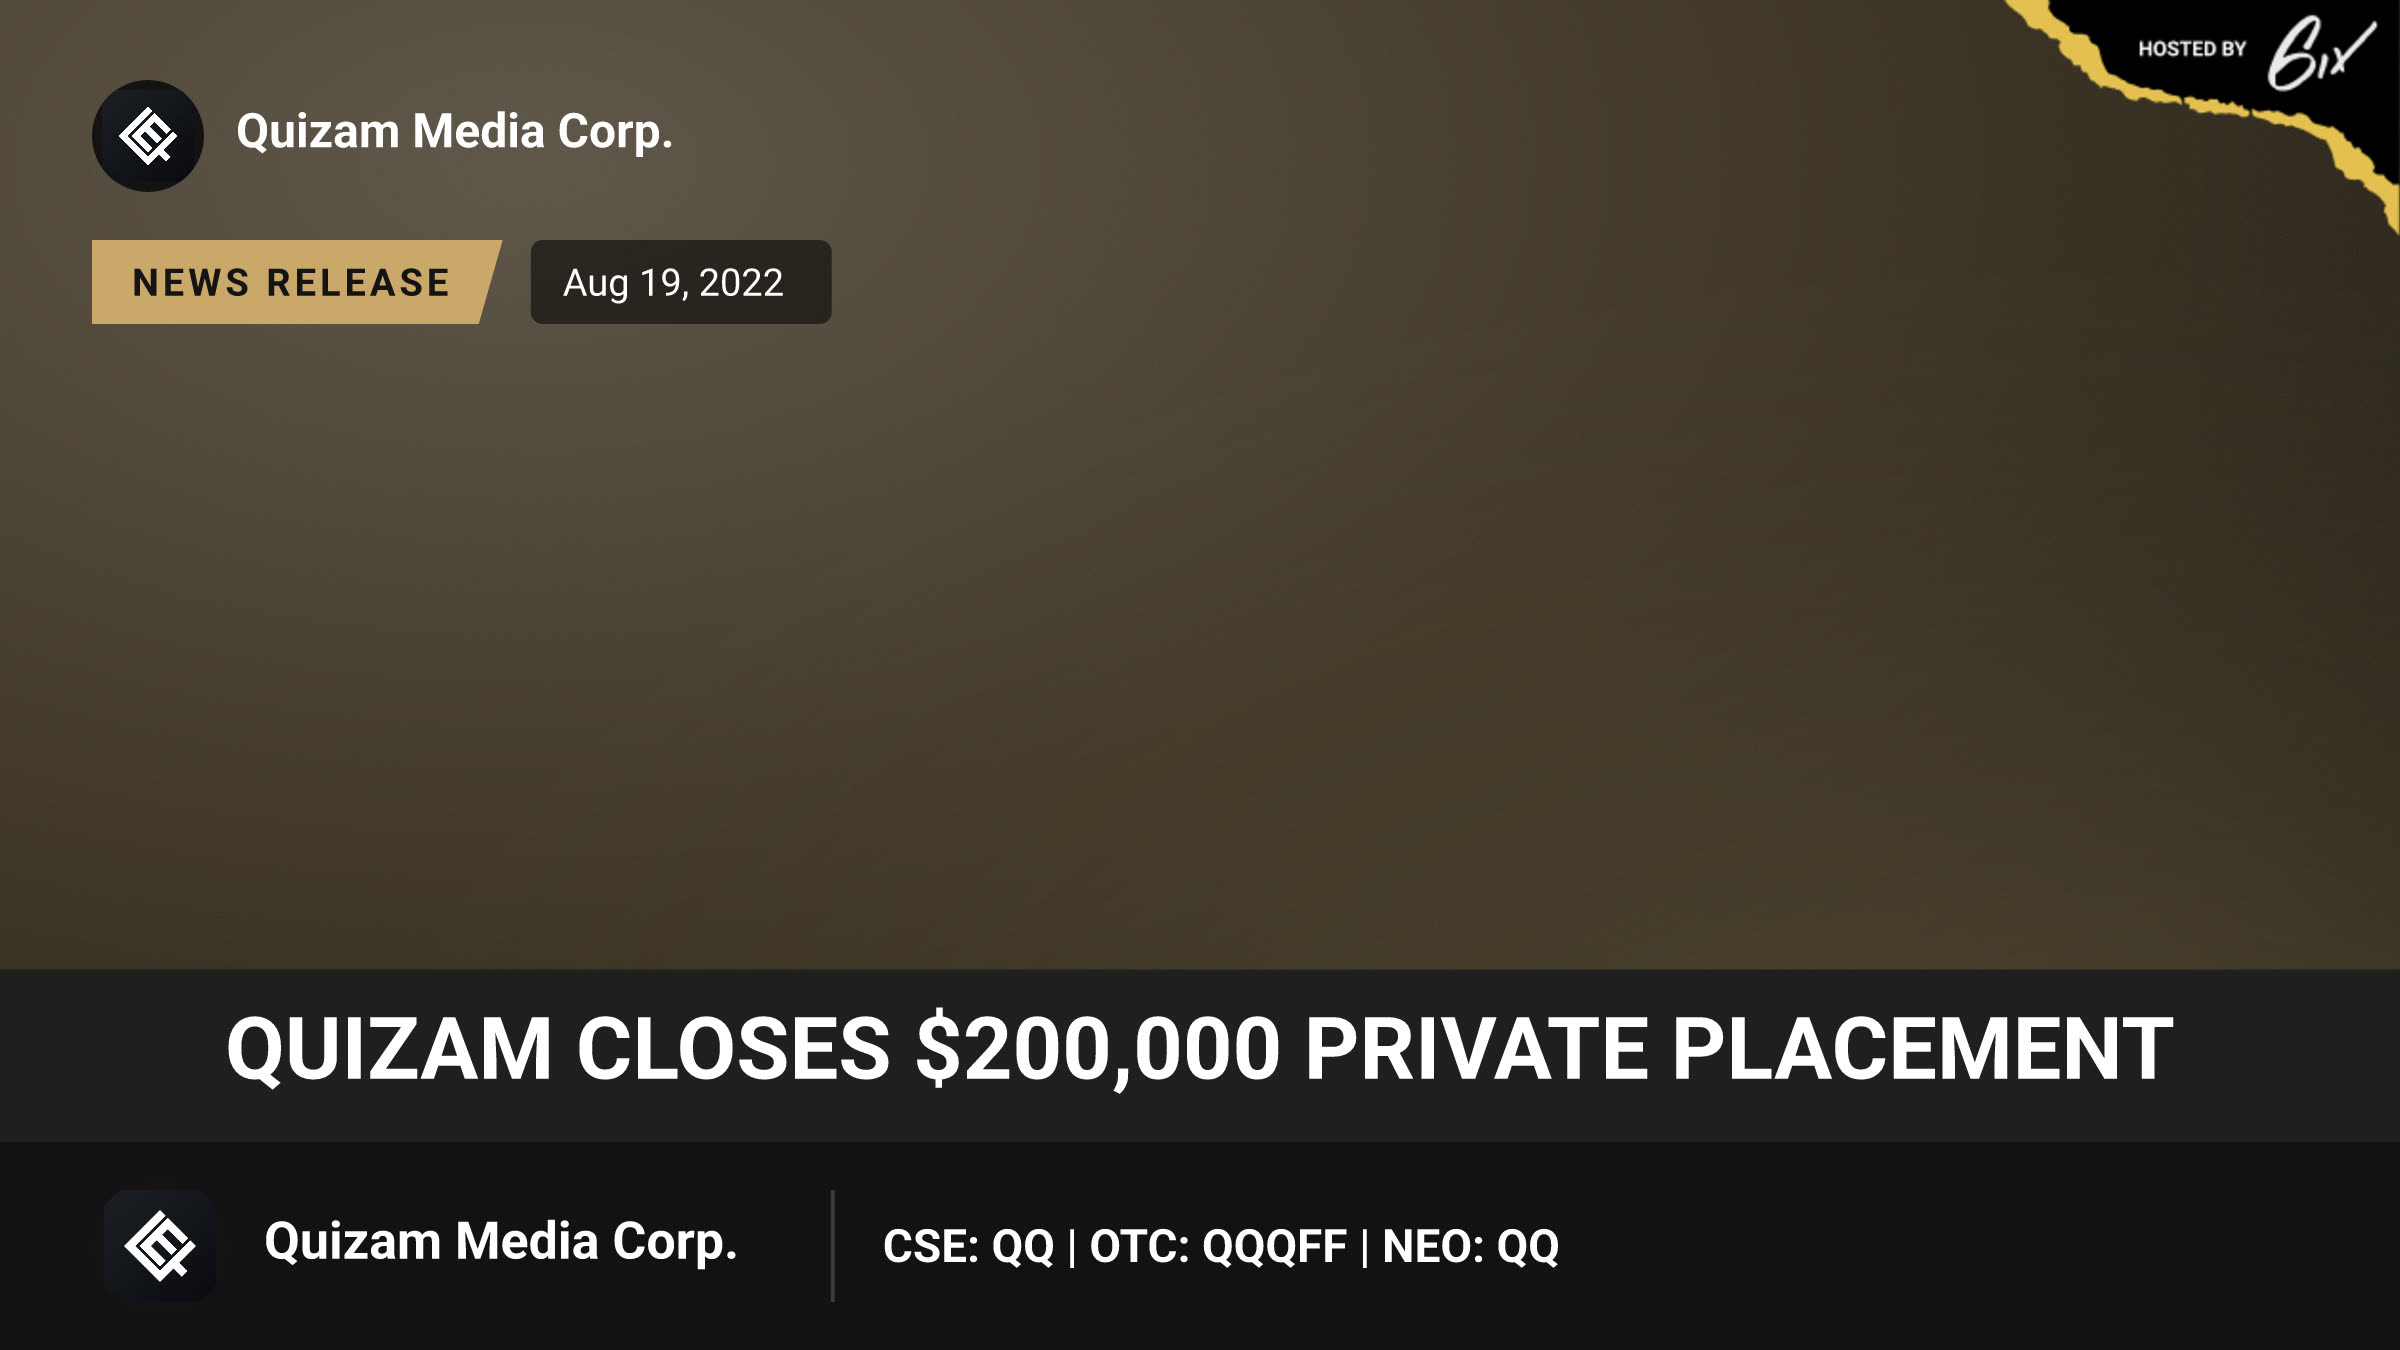Select the OTC: QQQFF ticker
2400x1350 pixels.
[1218, 1247]
